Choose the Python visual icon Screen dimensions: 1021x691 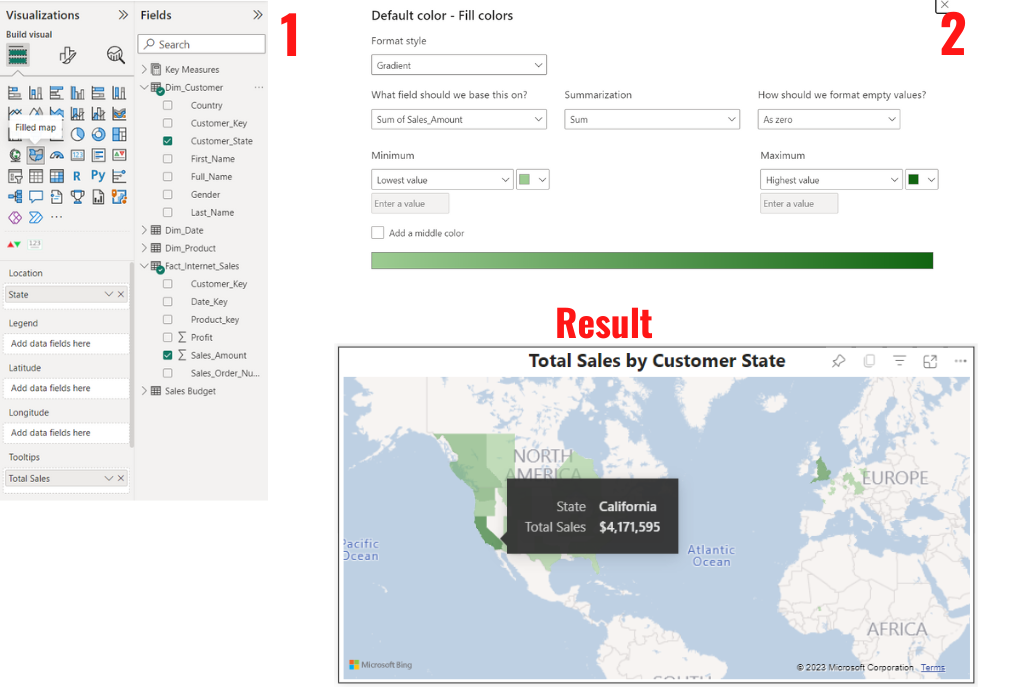pos(98,176)
